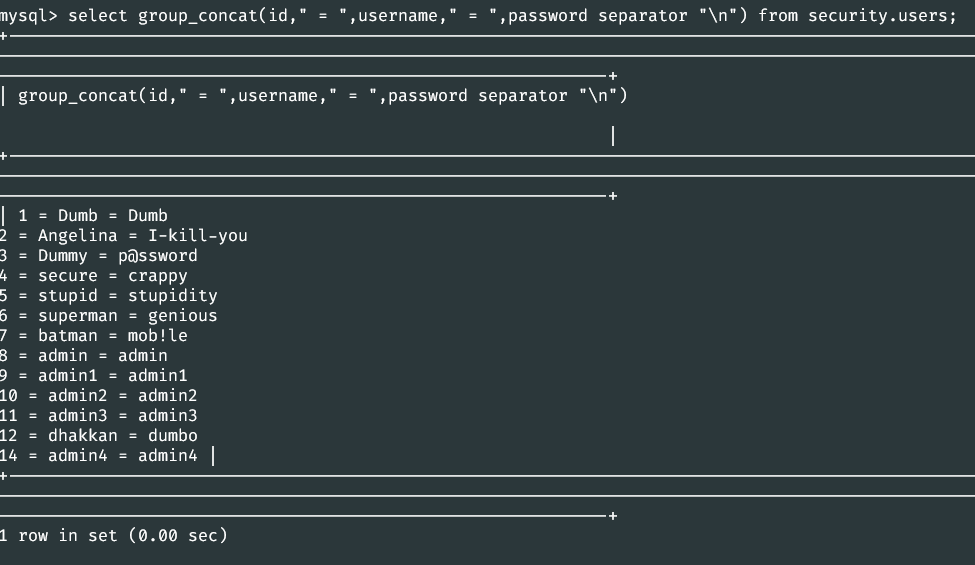Click the row starting with 10 = admin2
This screenshot has height=565, width=975.
99,395
